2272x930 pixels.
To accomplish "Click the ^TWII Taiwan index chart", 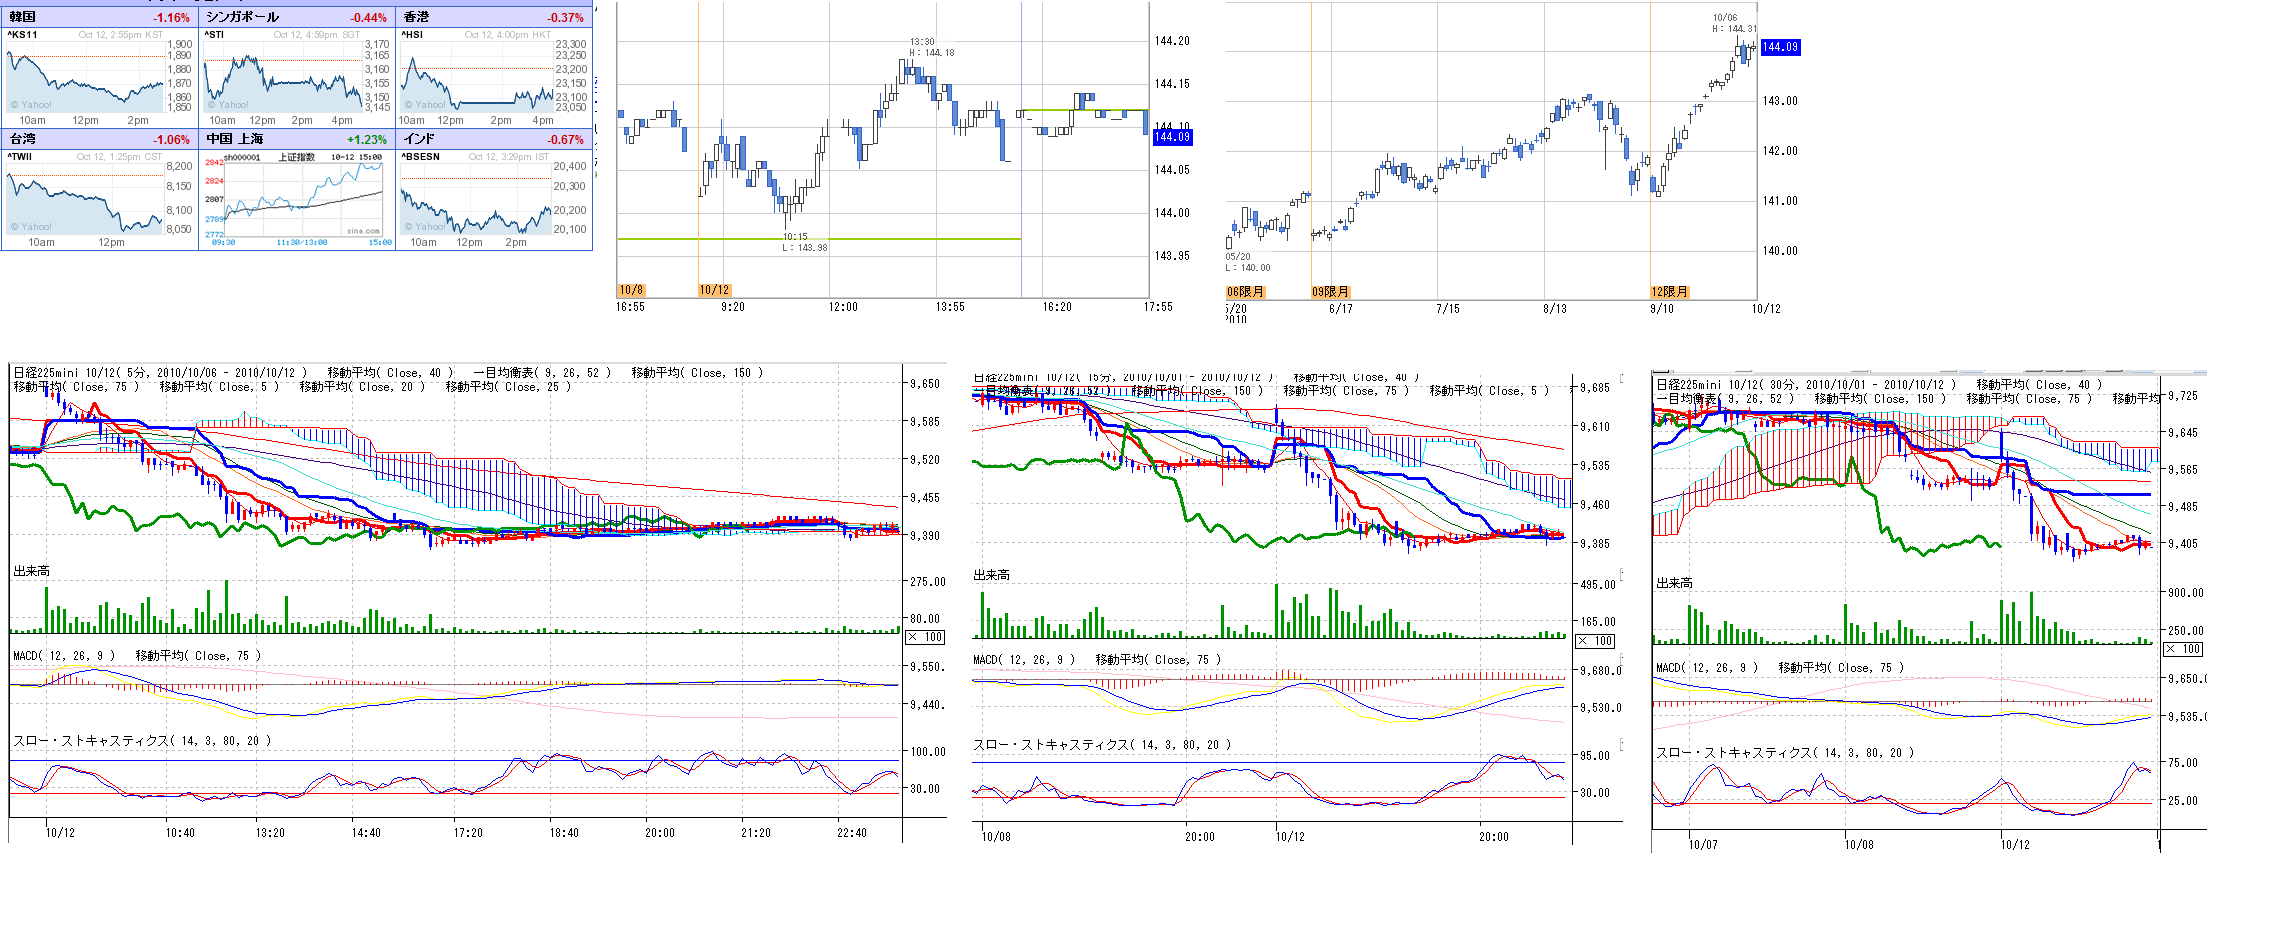I will point(85,200).
